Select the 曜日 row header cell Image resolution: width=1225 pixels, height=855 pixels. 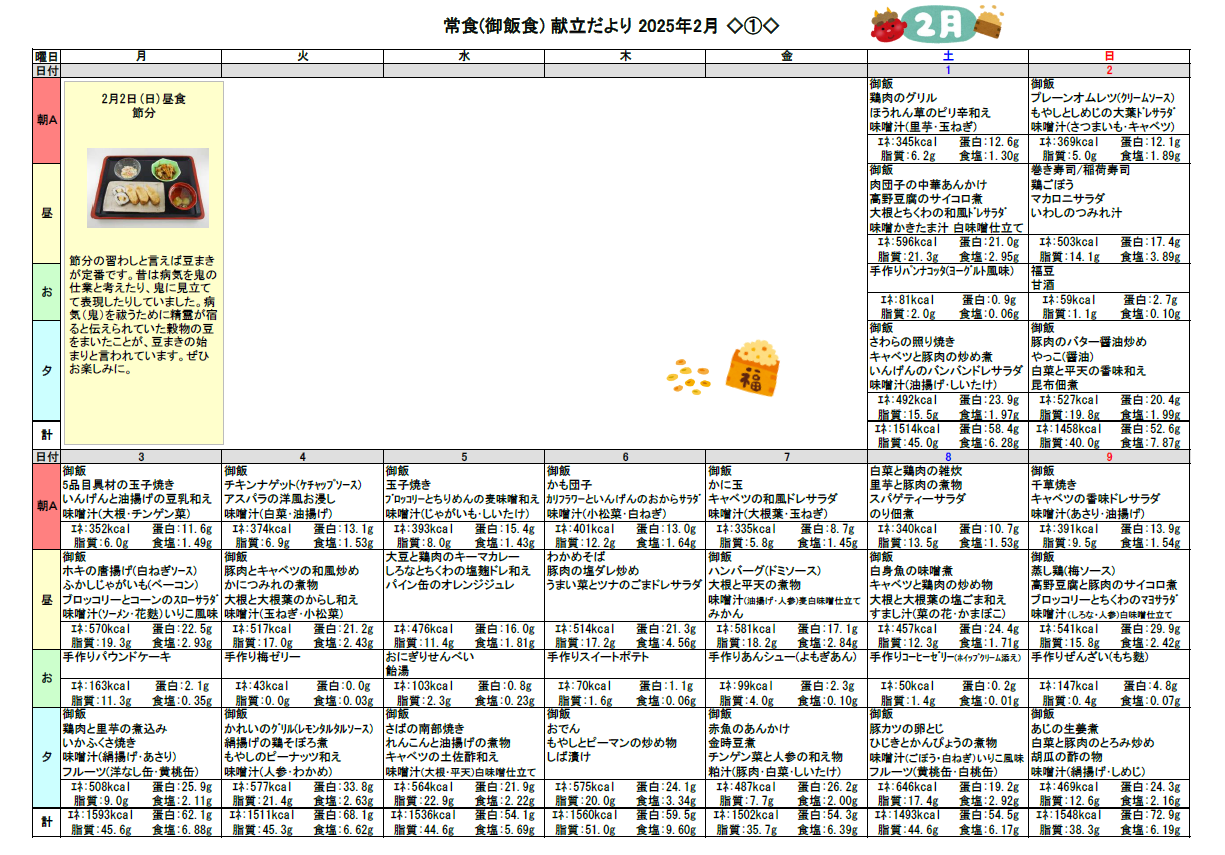[47, 57]
